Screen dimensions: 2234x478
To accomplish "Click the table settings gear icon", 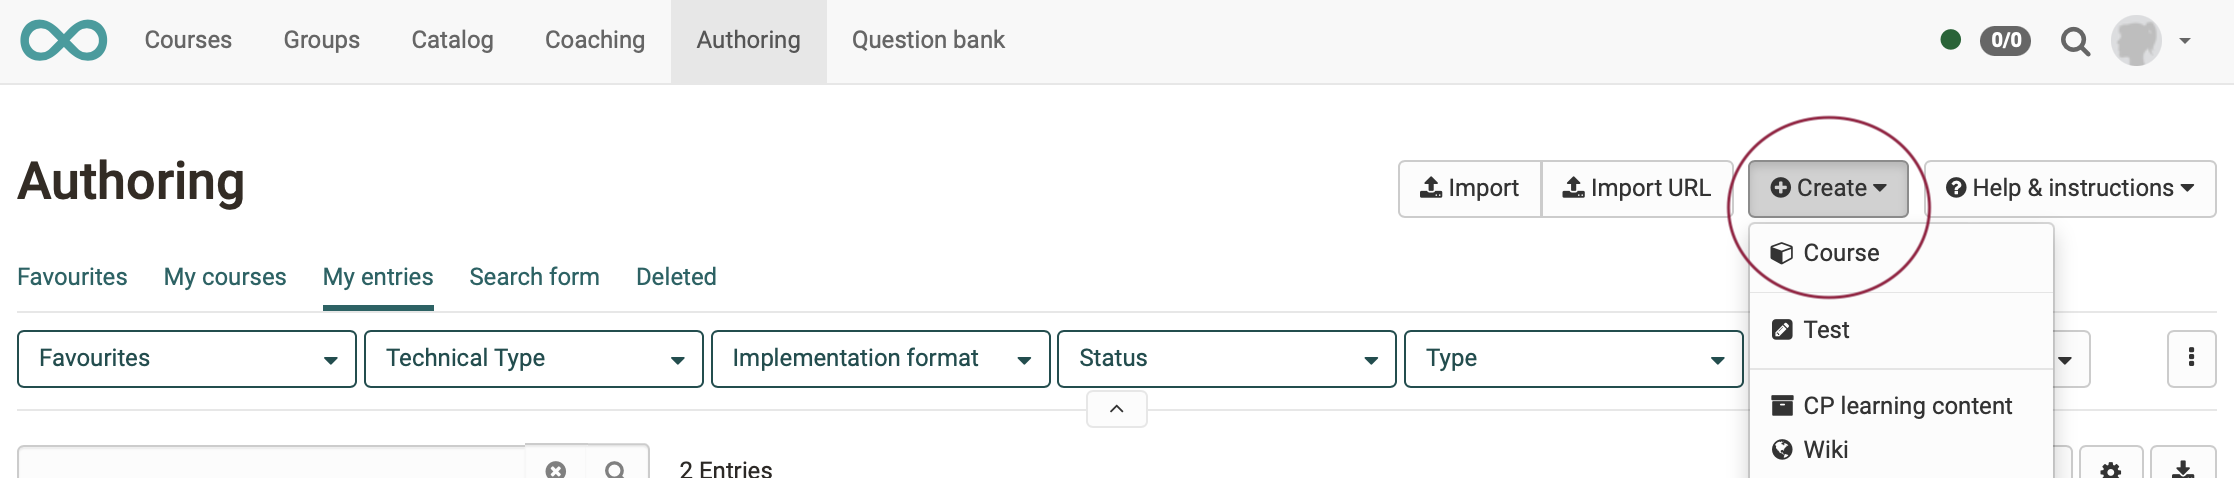I will tap(2110, 468).
